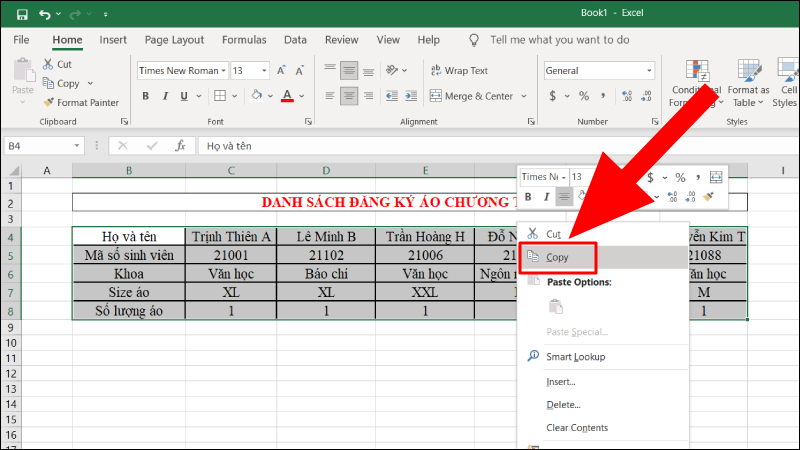The image size is (800, 450).
Task: Toggle Bold in the ribbon
Action: [146, 96]
